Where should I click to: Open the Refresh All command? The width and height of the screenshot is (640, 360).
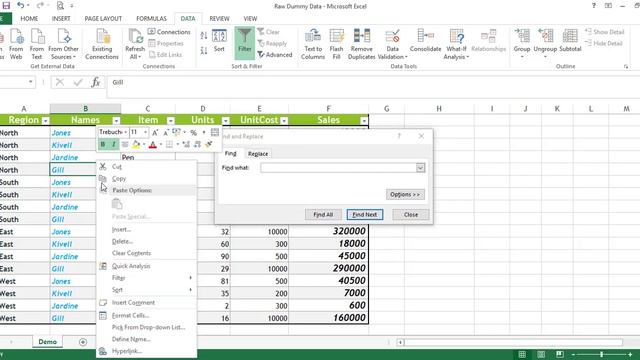click(135, 44)
